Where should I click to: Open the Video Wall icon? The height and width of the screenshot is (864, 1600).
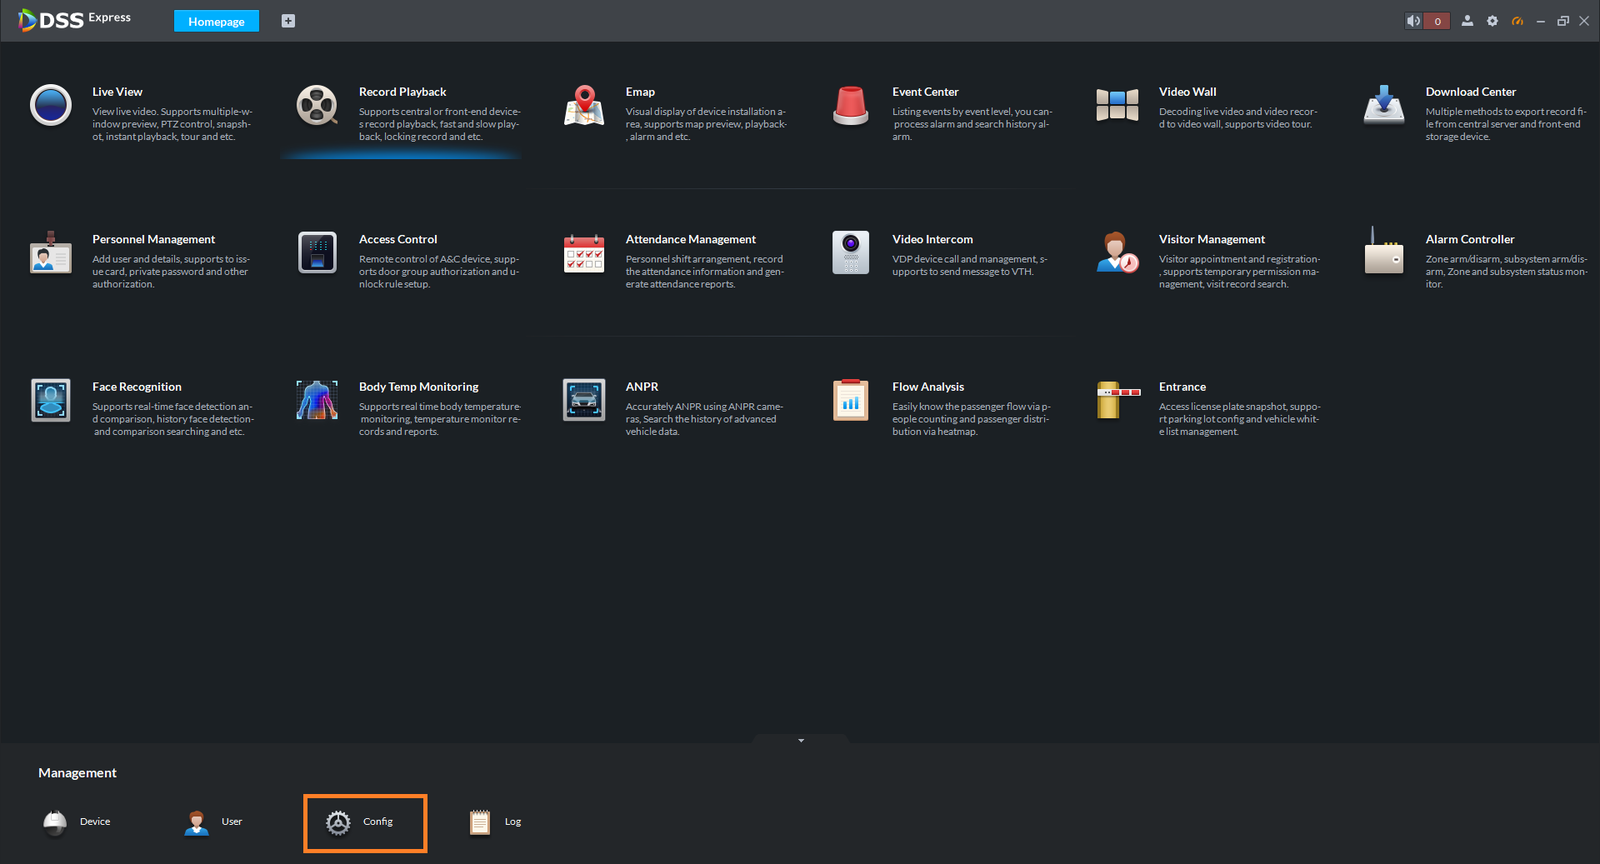tap(1117, 105)
